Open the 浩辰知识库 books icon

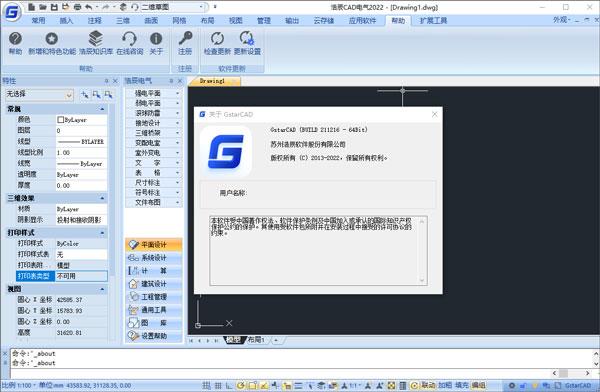(96, 38)
